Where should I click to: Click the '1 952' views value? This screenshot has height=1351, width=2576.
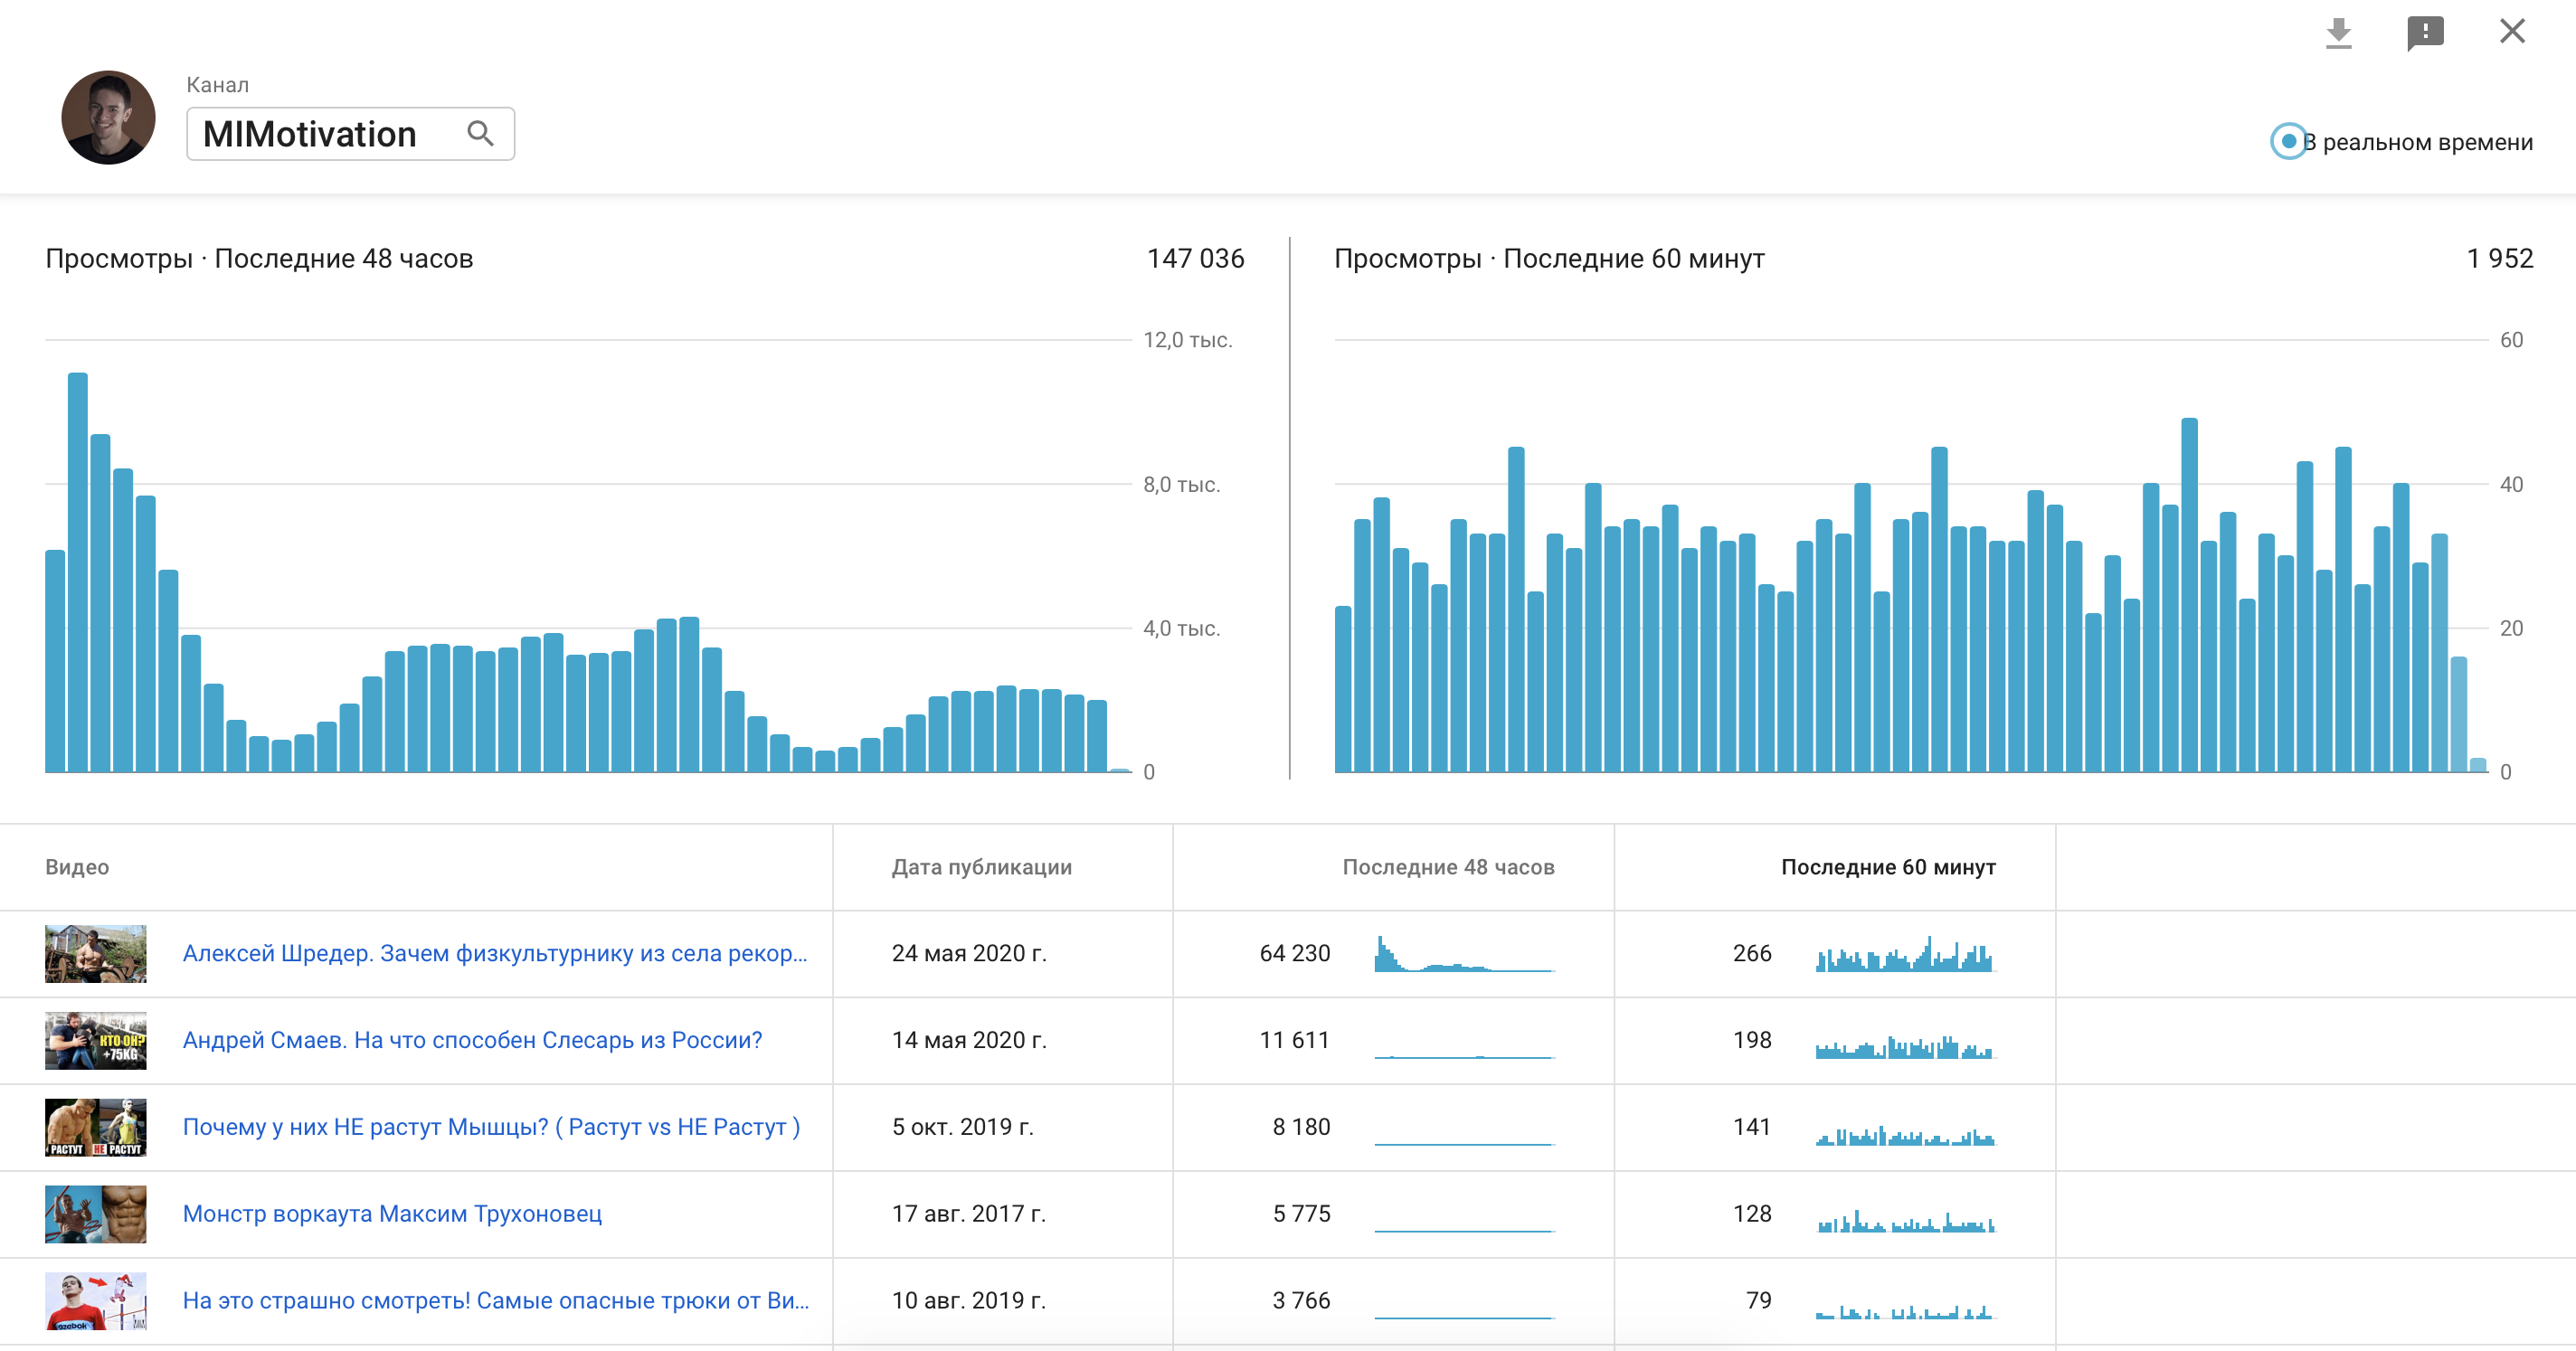coord(2499,259)
